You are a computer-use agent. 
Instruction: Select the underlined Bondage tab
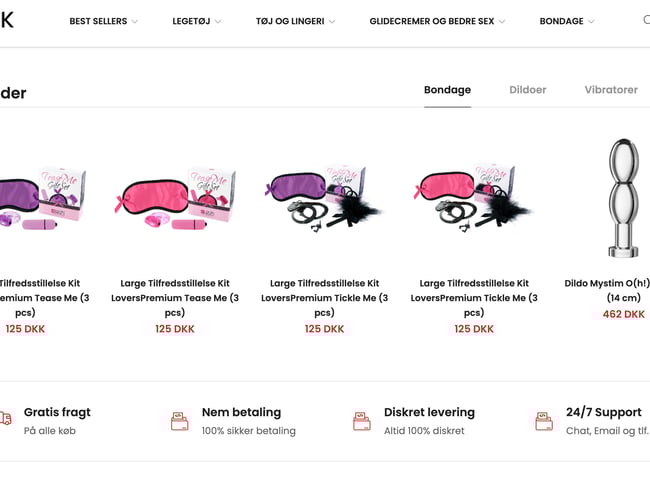point(447,90)
